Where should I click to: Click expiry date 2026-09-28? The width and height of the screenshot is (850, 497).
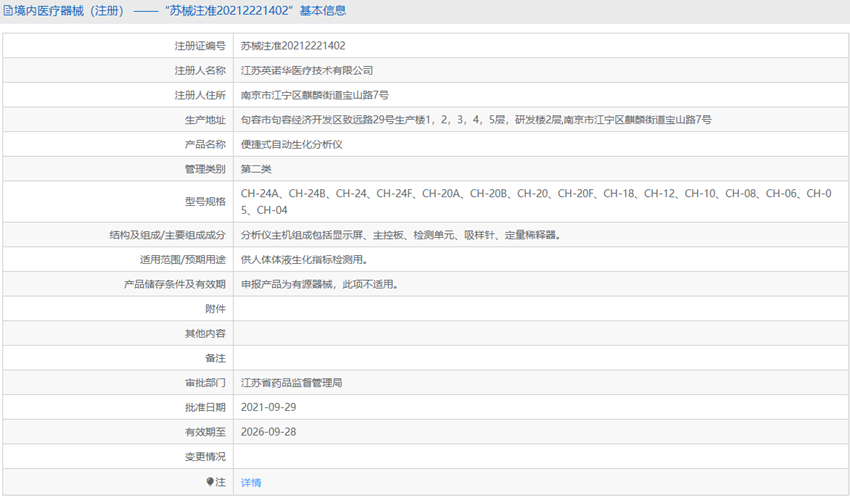click(268, 432)
